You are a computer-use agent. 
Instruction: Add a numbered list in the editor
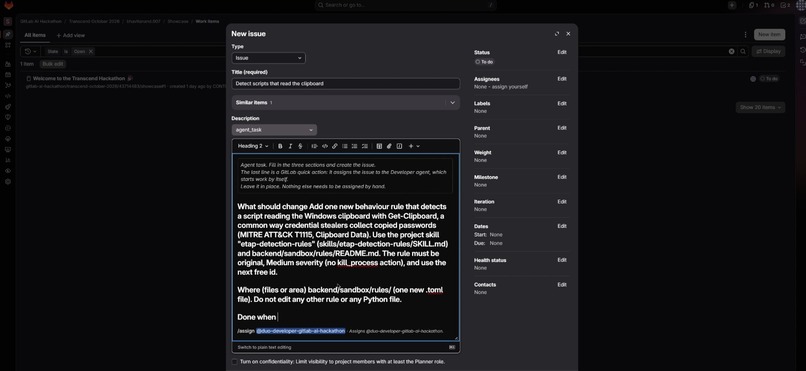tap(355, 146)
